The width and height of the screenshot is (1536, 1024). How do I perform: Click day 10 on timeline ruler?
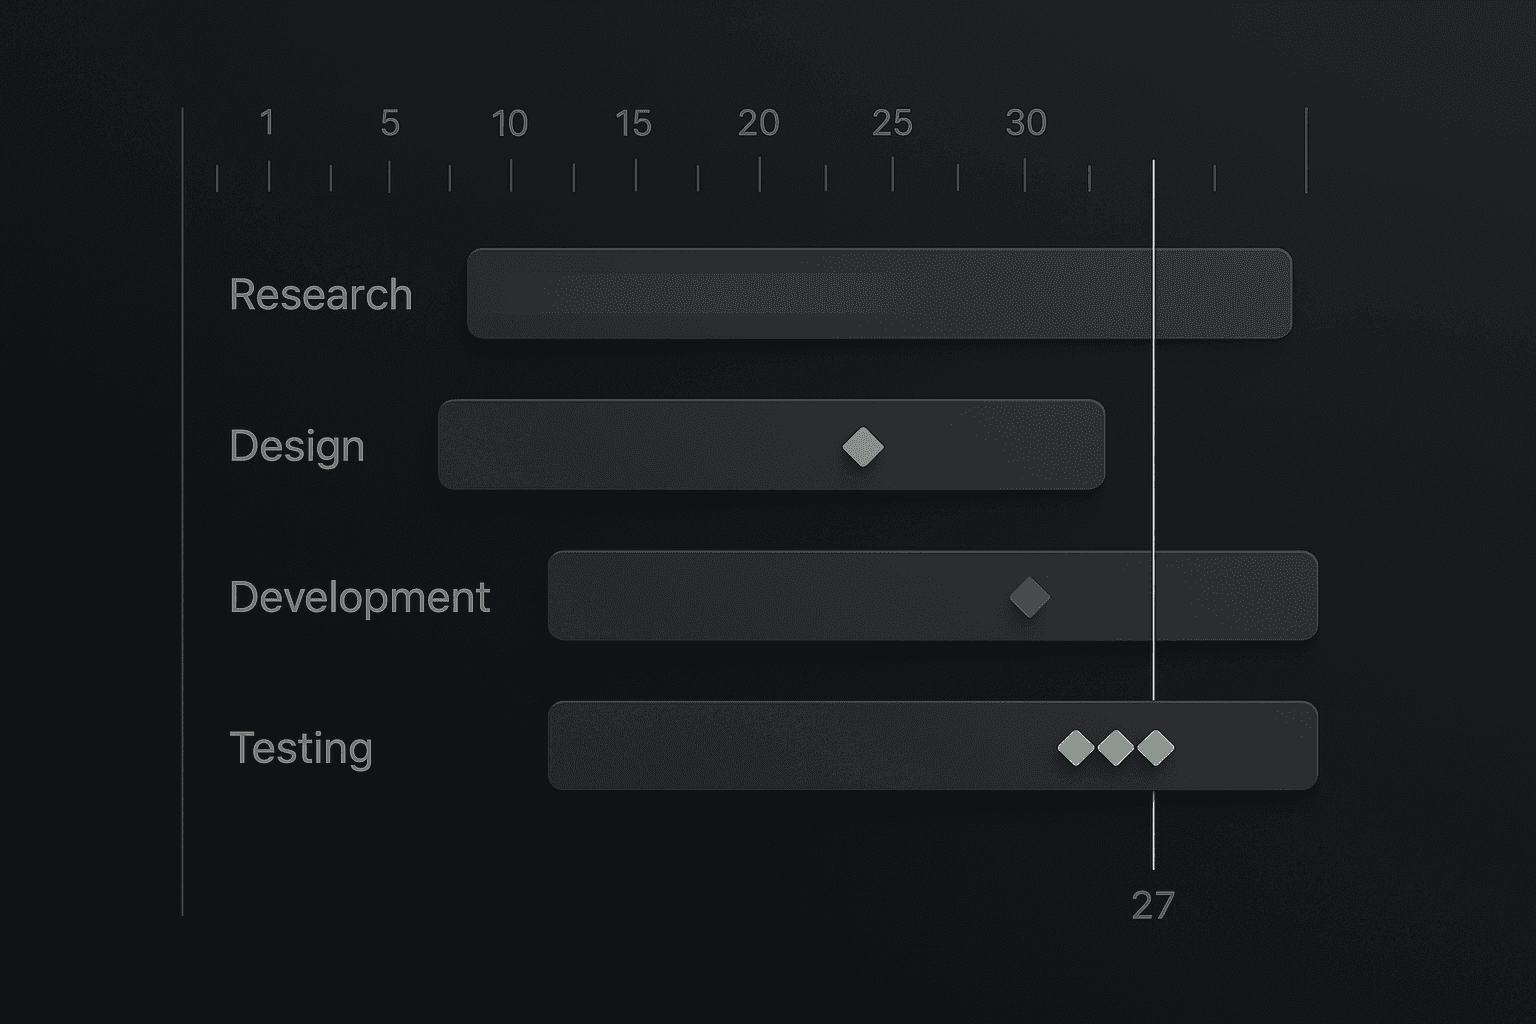pyautogui.click(x=509, y=124)
